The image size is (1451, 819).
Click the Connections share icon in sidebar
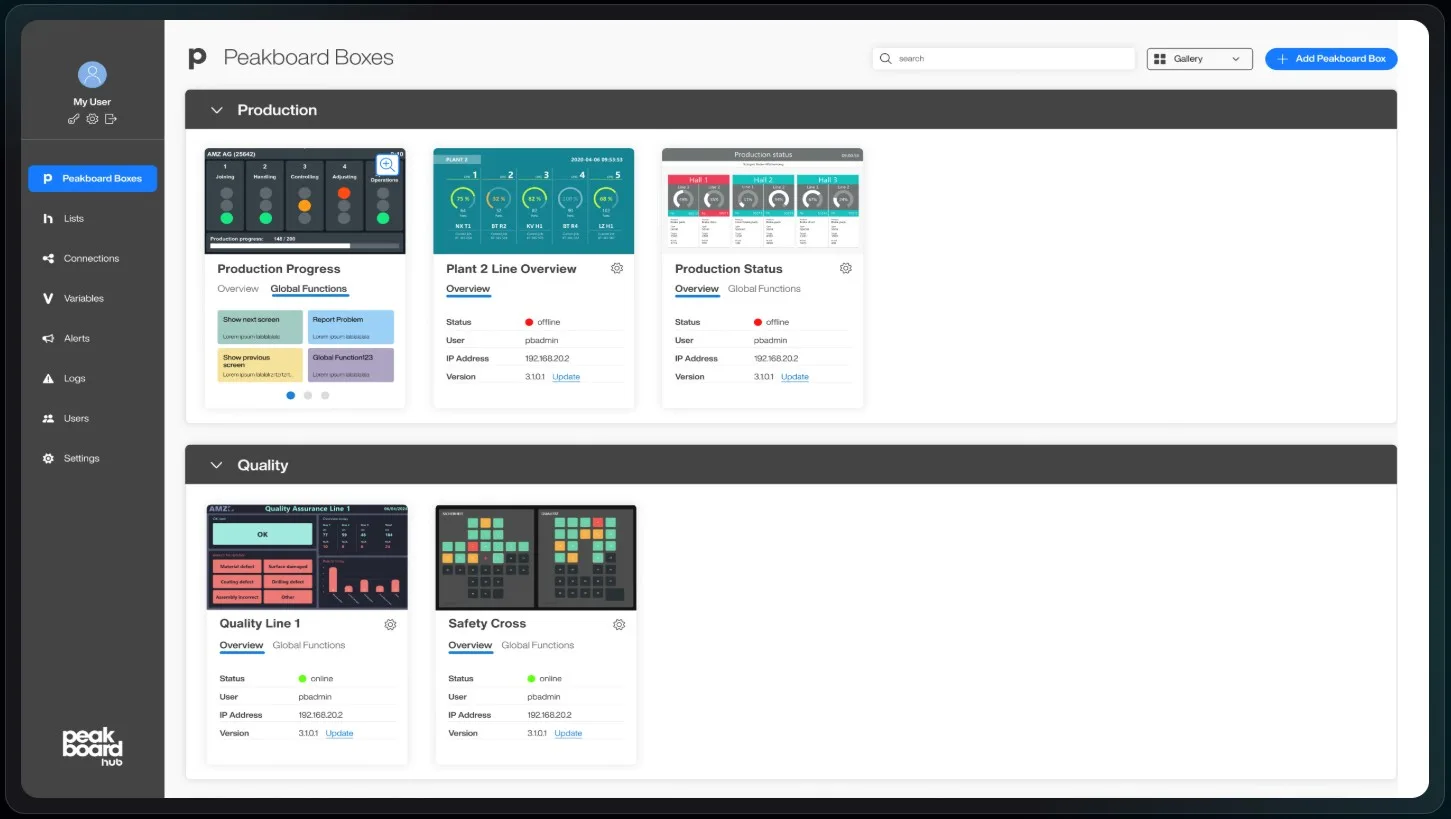48,258
